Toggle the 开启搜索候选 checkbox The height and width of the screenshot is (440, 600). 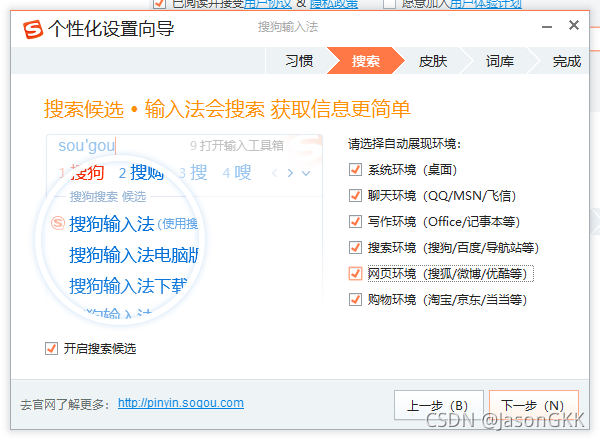tap(51, 349)
